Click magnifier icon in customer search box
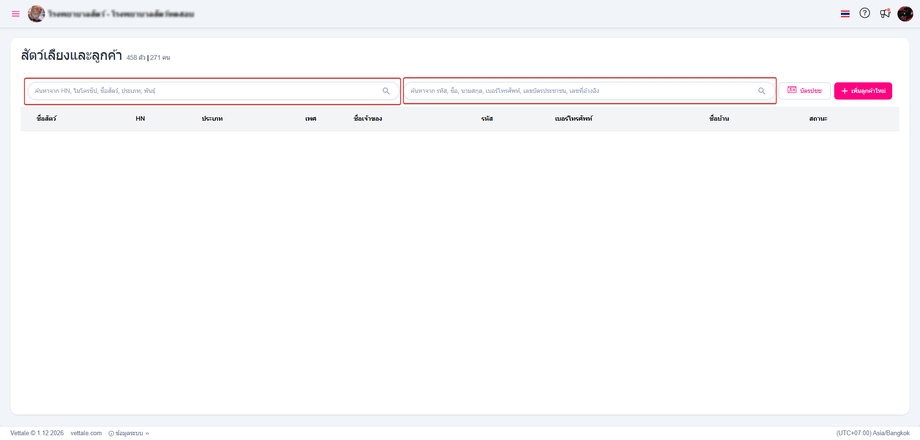The height and width of the screenshot is (440, 920). (x=762, y=91)
